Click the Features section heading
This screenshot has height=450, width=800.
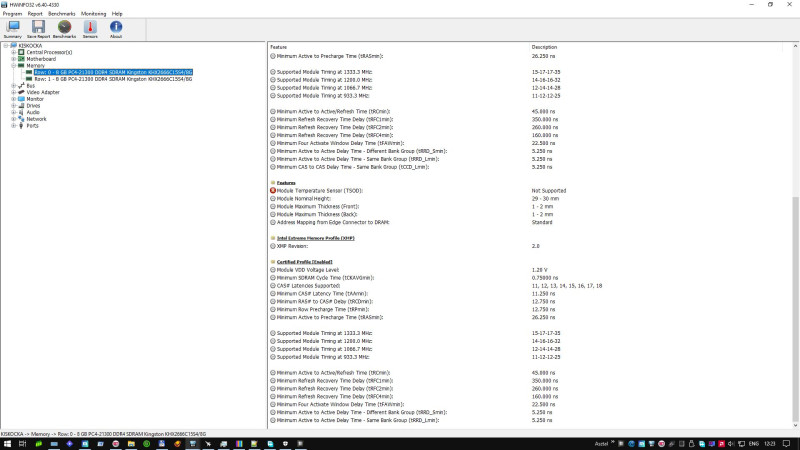coord(286,183)
